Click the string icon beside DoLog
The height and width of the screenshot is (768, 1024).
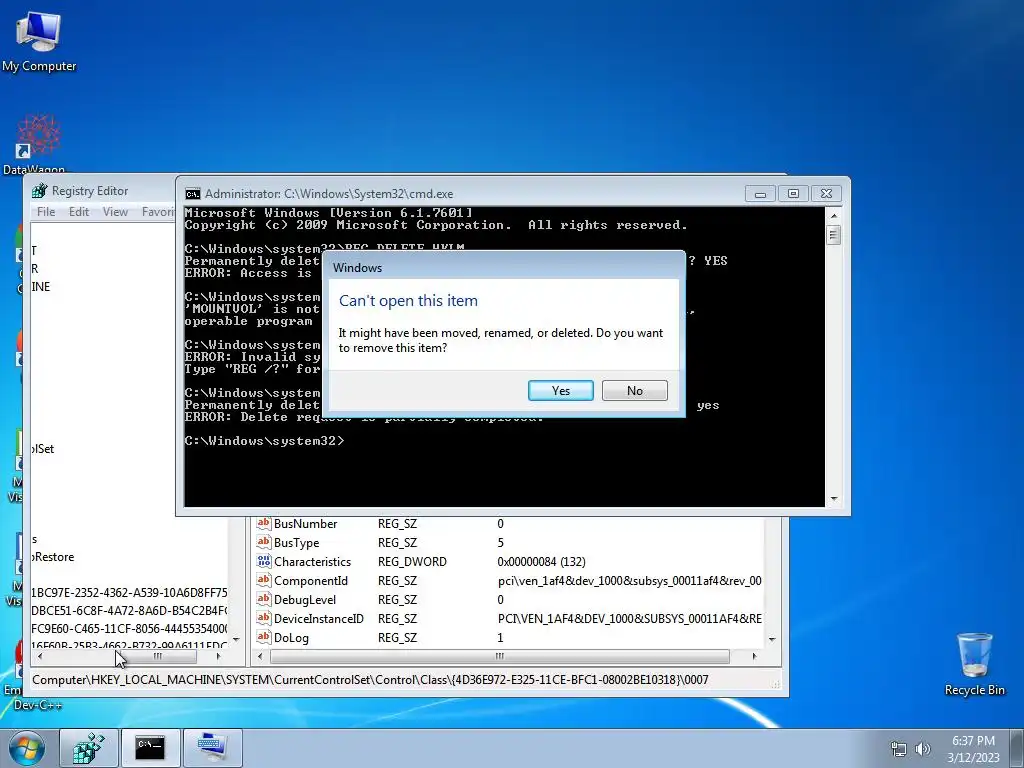(x=263, y=637)
